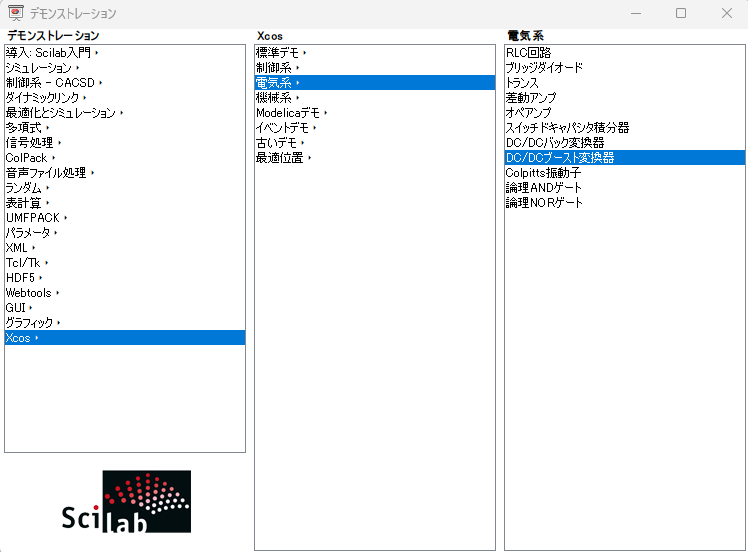Viewport: 748px width, 552px height.
Task: Select UMFPACK category
Action: pos(125,218)
